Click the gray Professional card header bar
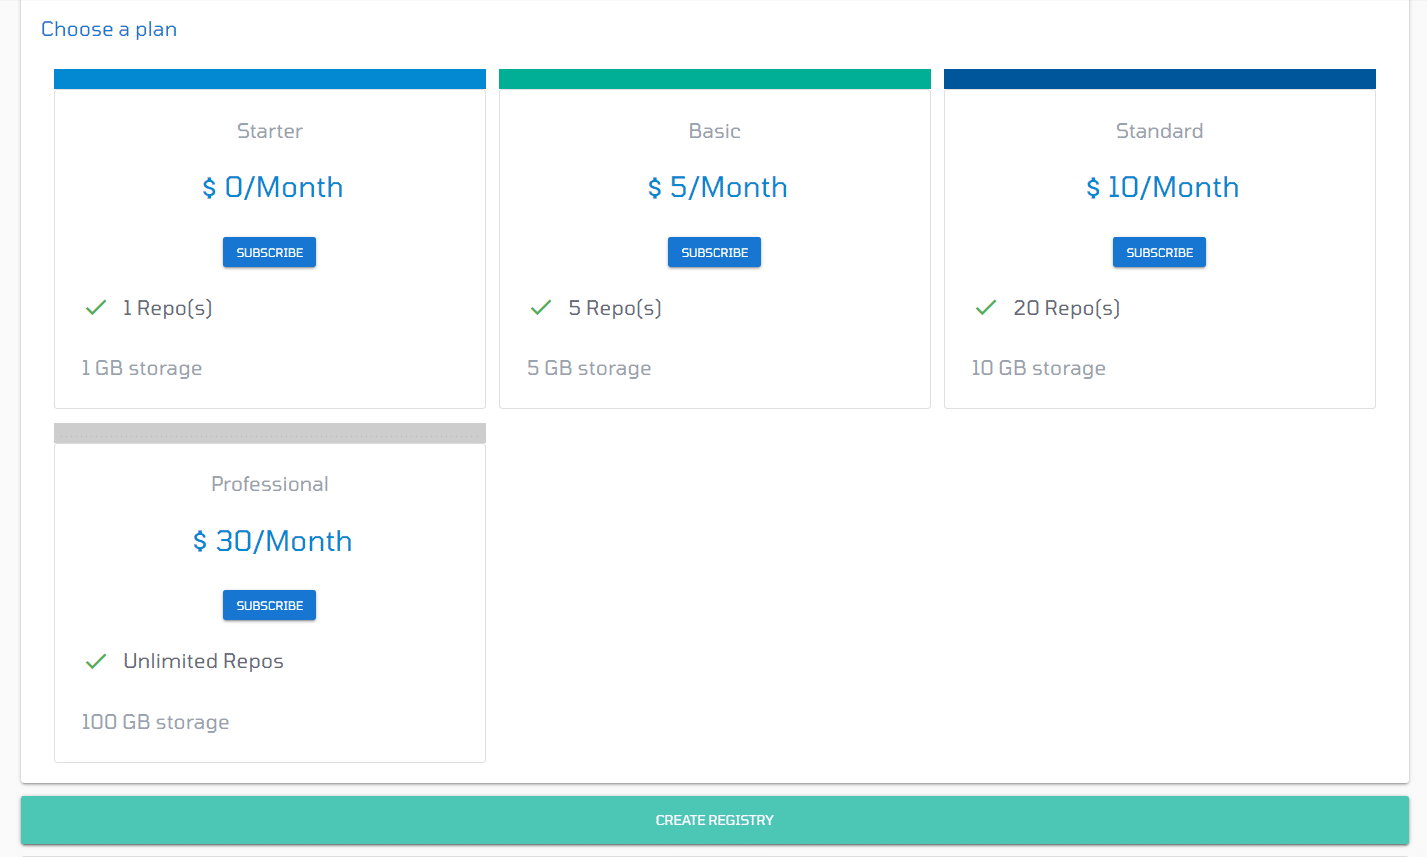Screen dimensions: 1427x857 pos(270,433)
